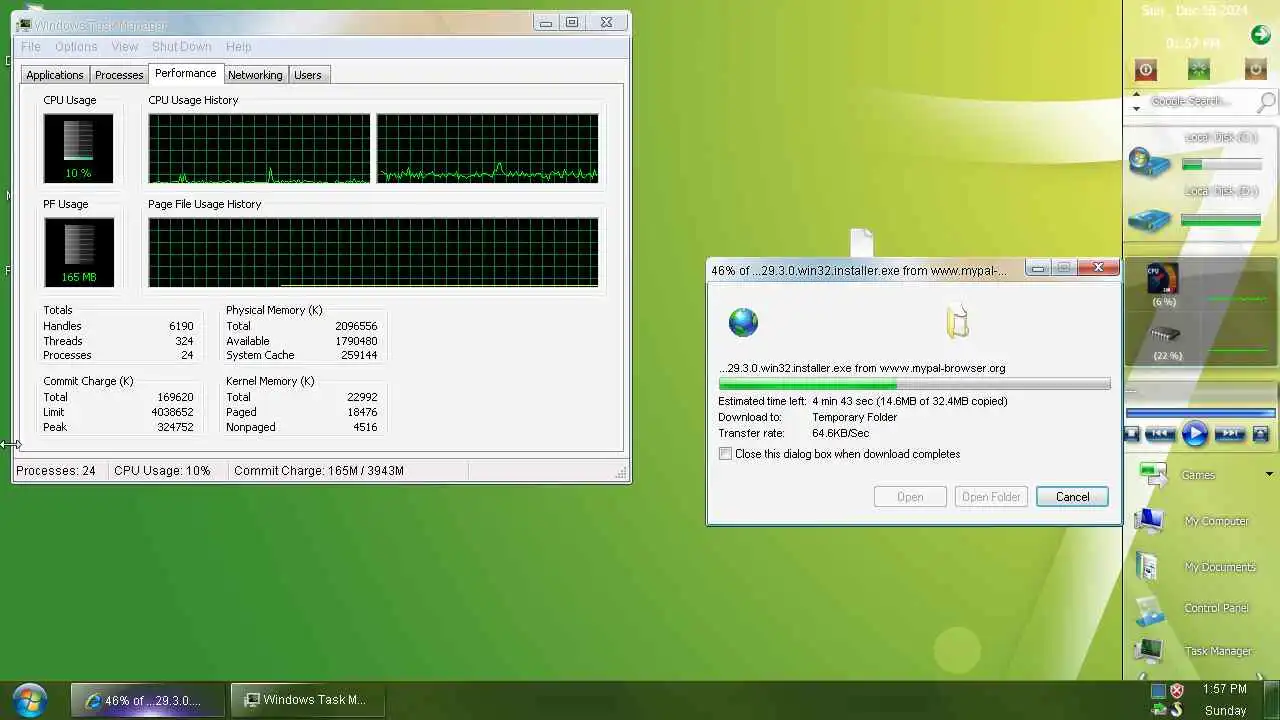This screenshot has height=720, width=1280.
Task: Click the Games launcher icon
Action: (1152, 474)
